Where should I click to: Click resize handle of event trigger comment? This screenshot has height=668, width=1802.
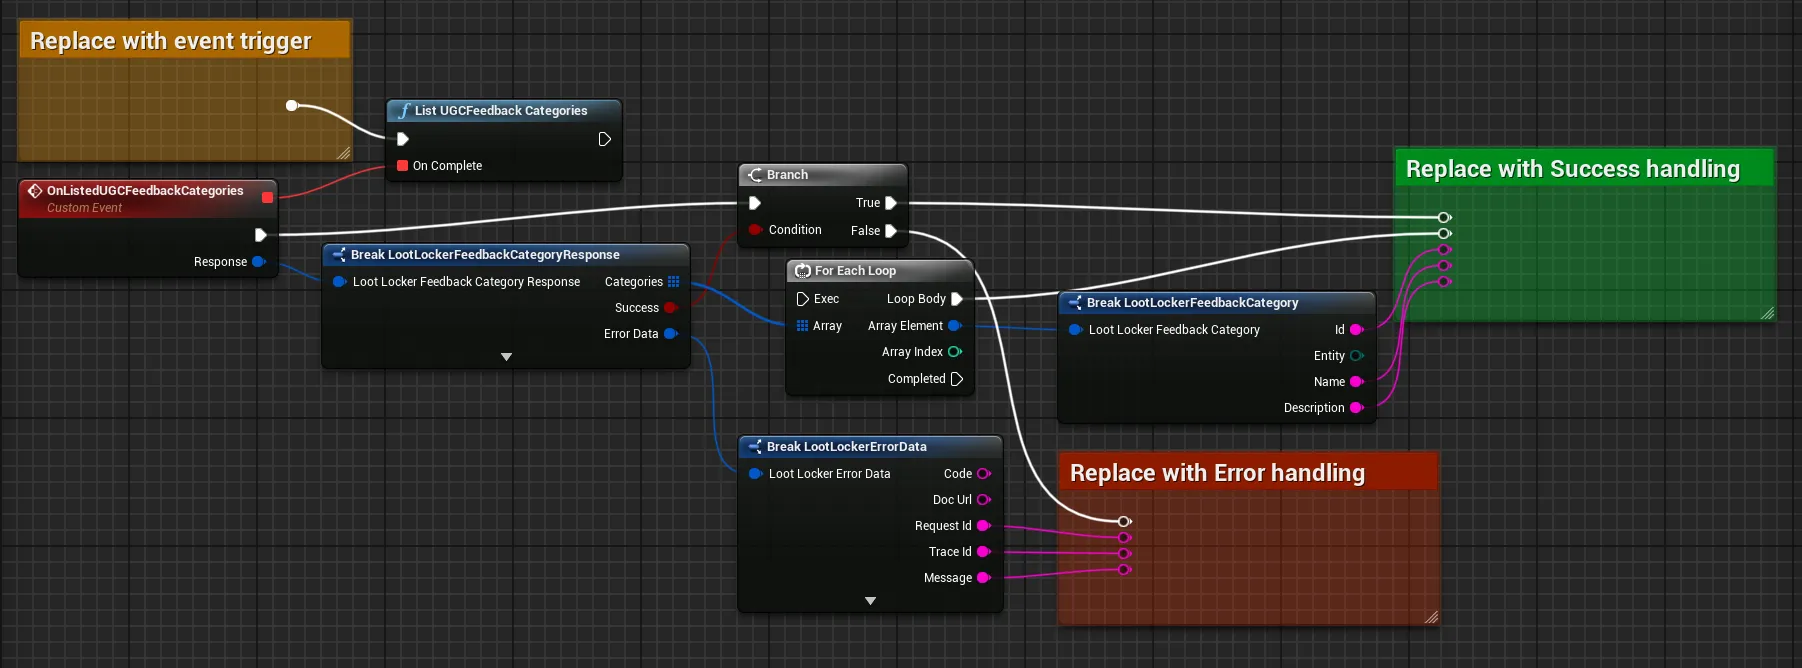343,153
